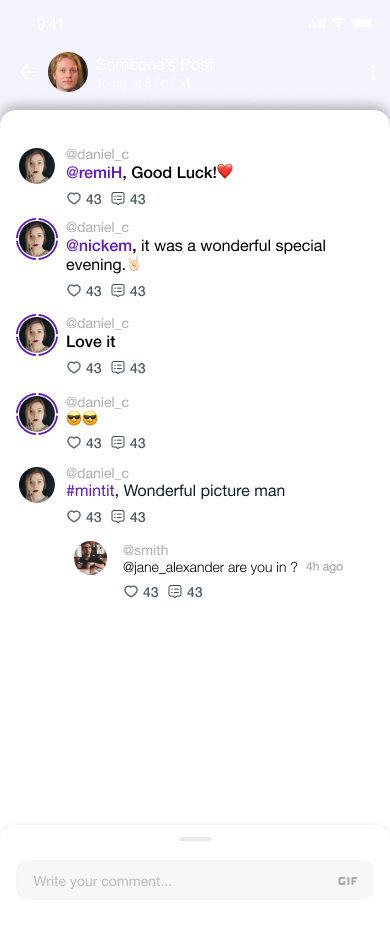Focus the "Write your comment..." field

(x=195, y=880)
